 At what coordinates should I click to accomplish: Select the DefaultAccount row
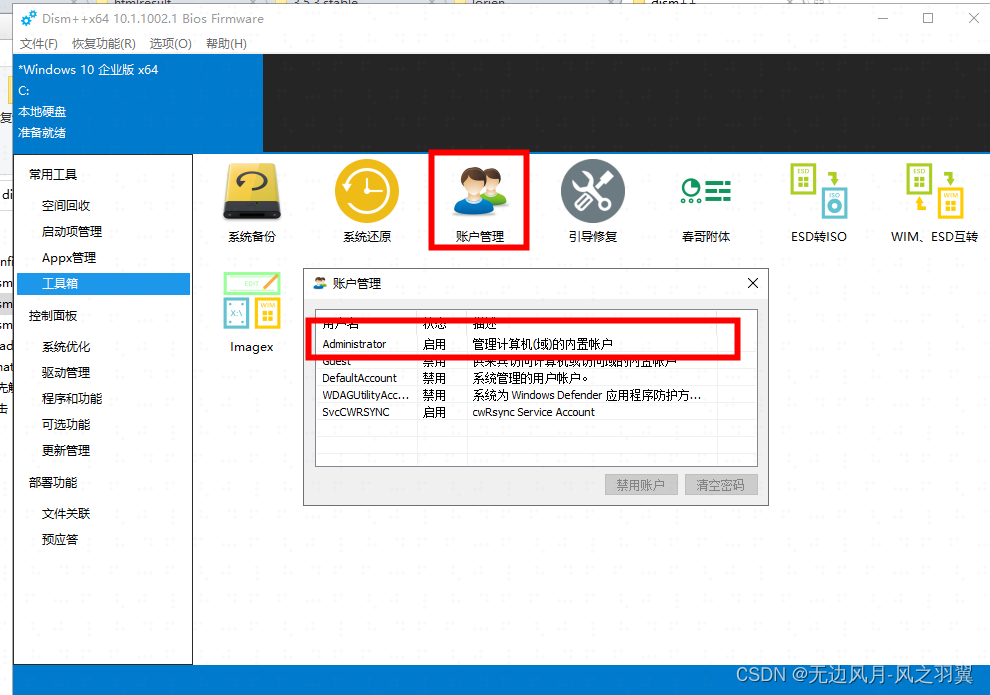point(536,378)
